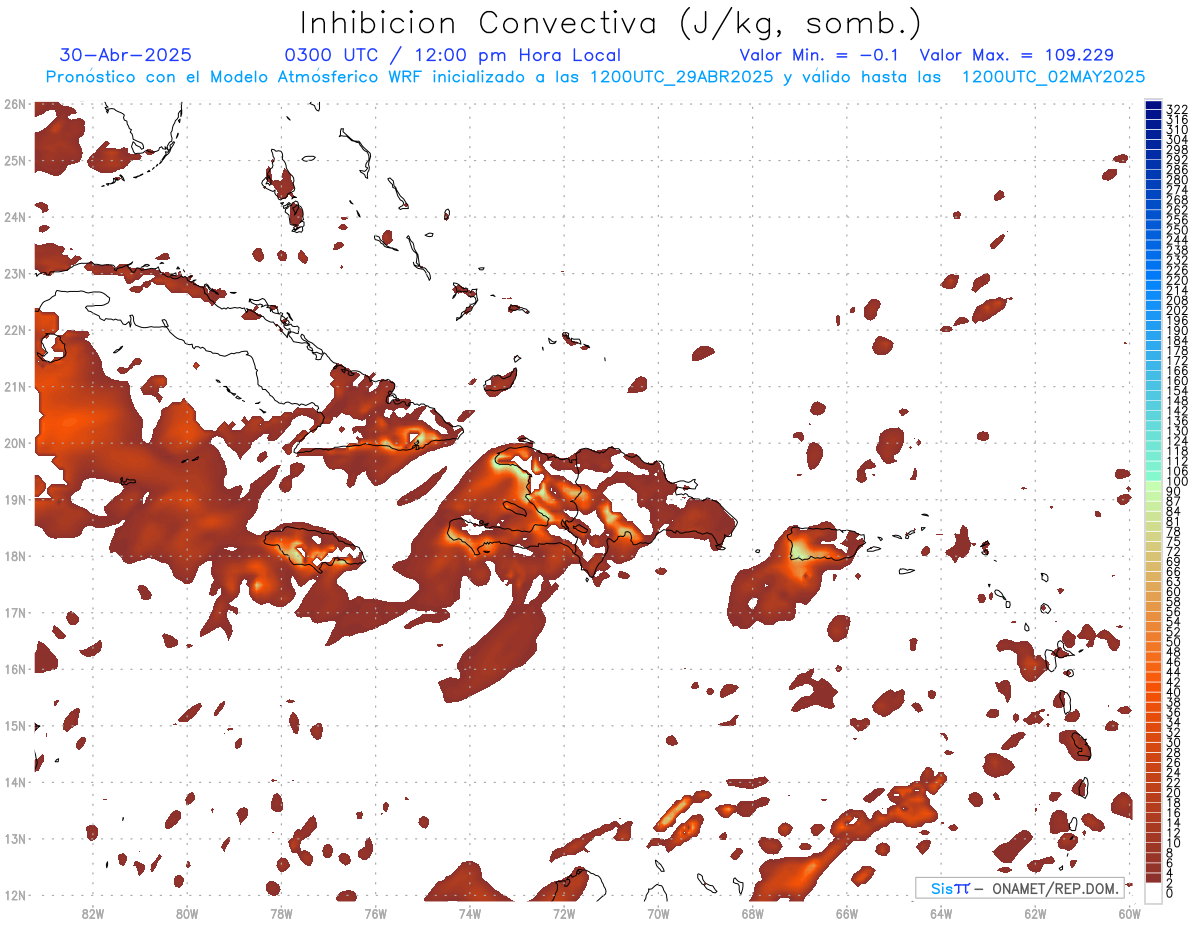The image size is (1200, 927).
Task: Click the 14N latitude label
Action: pyautogui.click(x=15, y=782)
